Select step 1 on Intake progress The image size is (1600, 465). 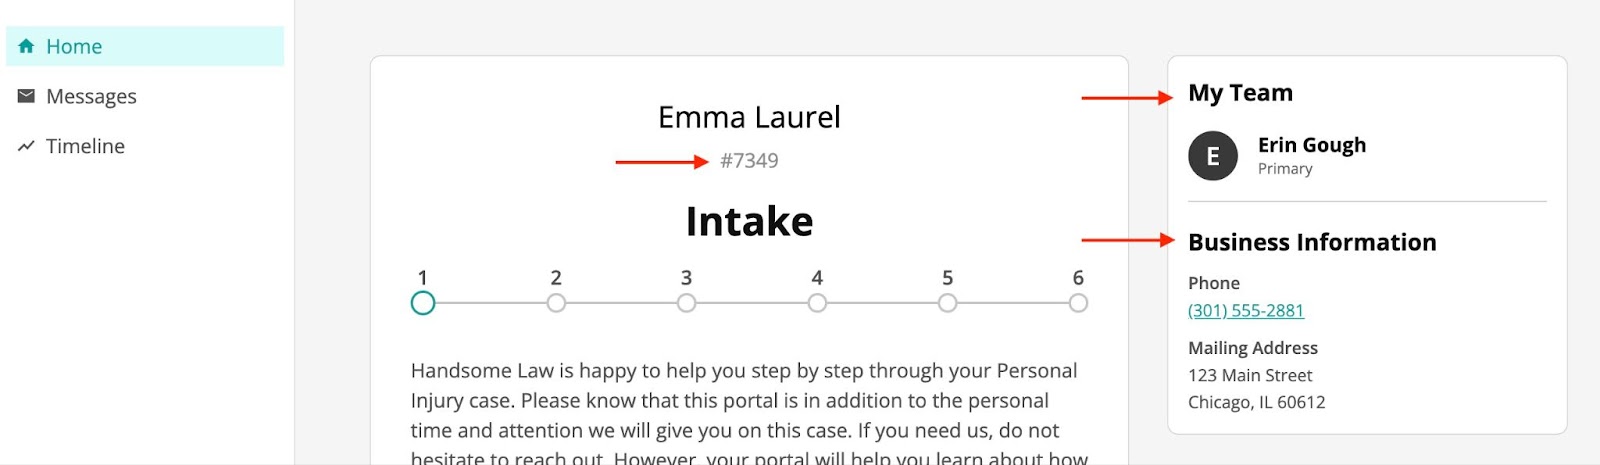pos(423,303)
